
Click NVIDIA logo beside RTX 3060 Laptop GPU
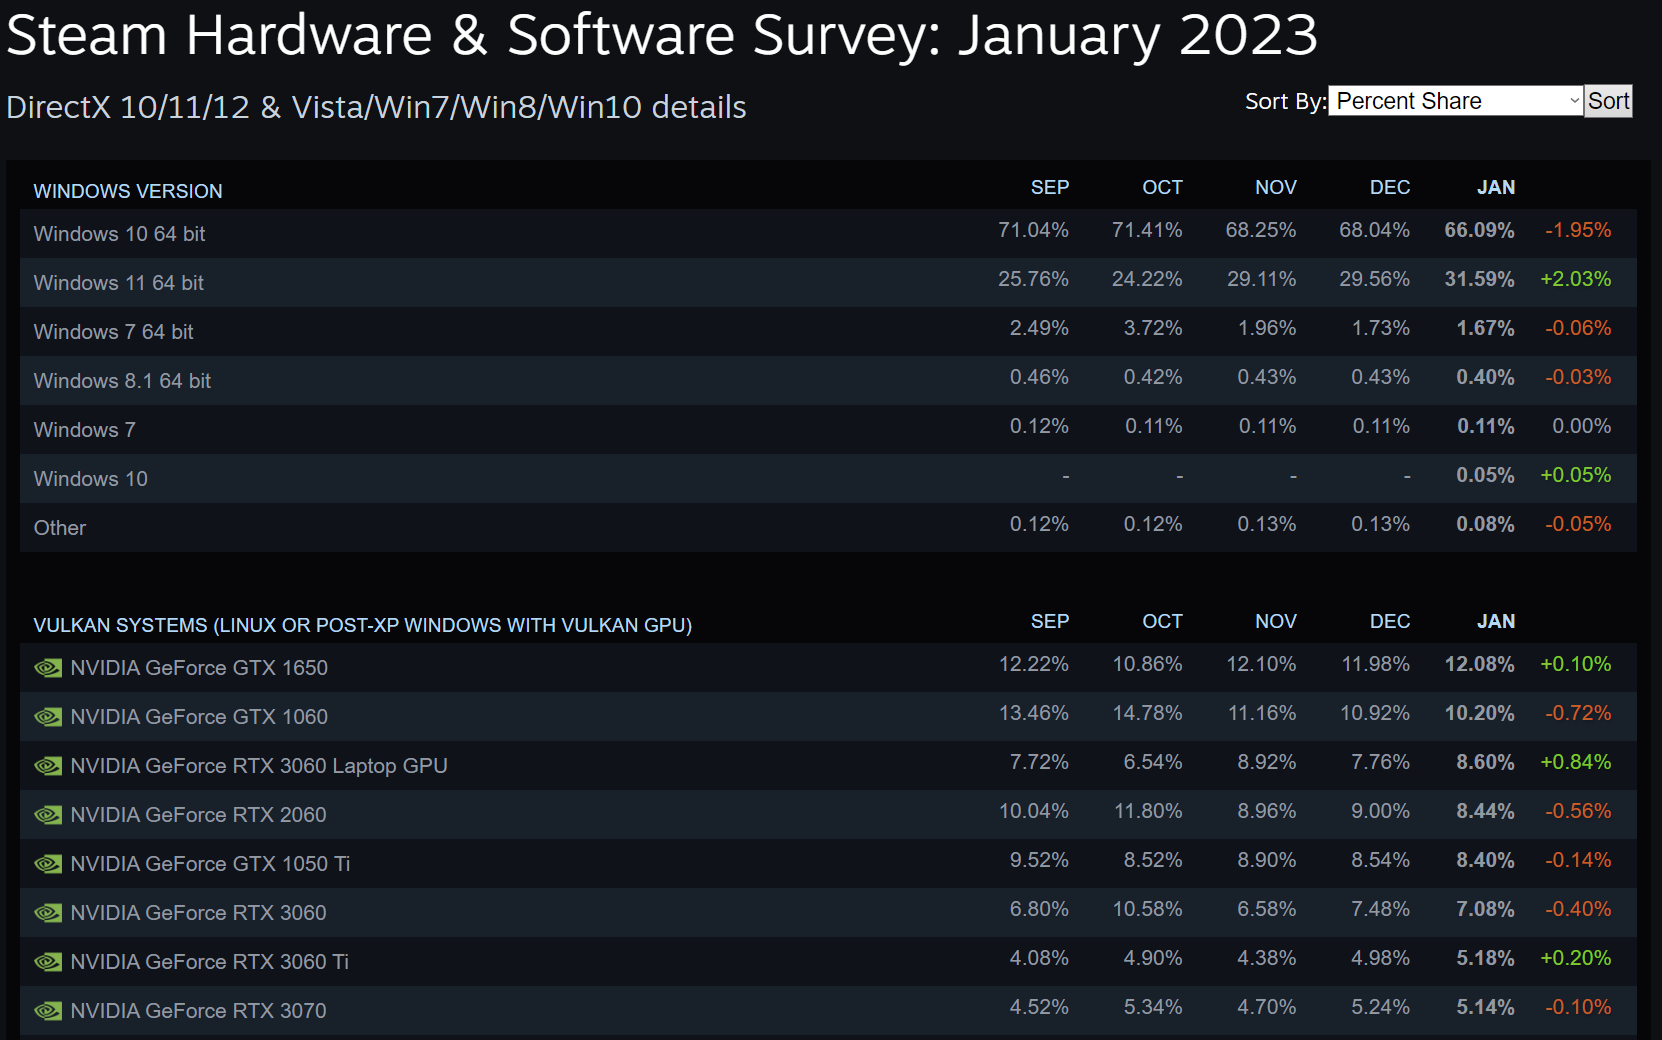[x=48, y=766]
